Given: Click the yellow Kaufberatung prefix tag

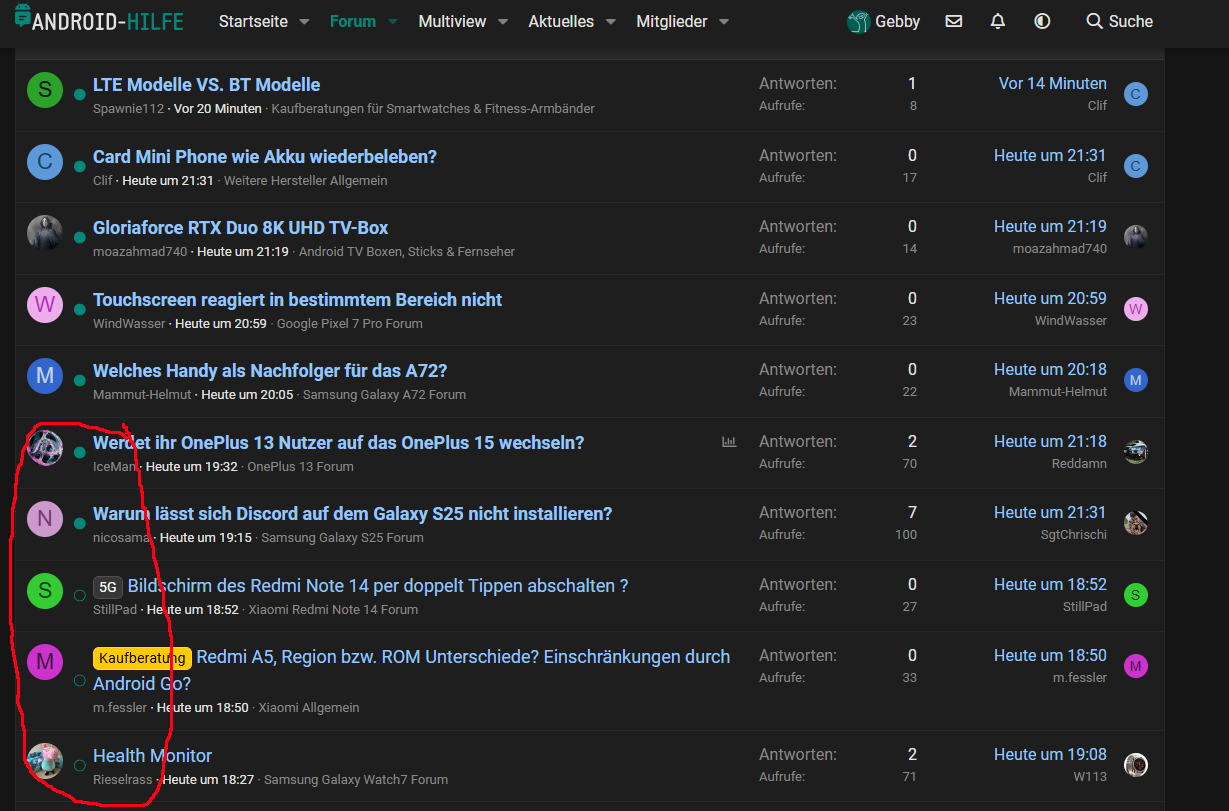Looking at the screenshot, I should click(142, 658).
